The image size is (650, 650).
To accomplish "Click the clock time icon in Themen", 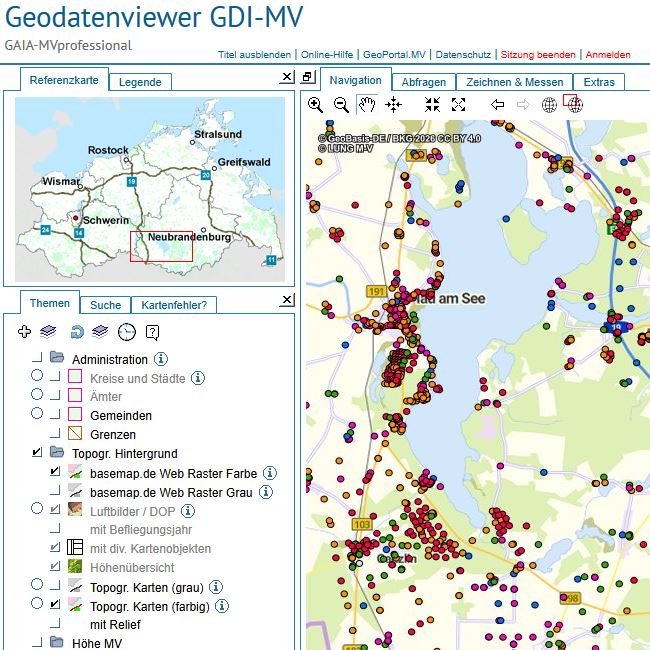I will tap(127, 332).
